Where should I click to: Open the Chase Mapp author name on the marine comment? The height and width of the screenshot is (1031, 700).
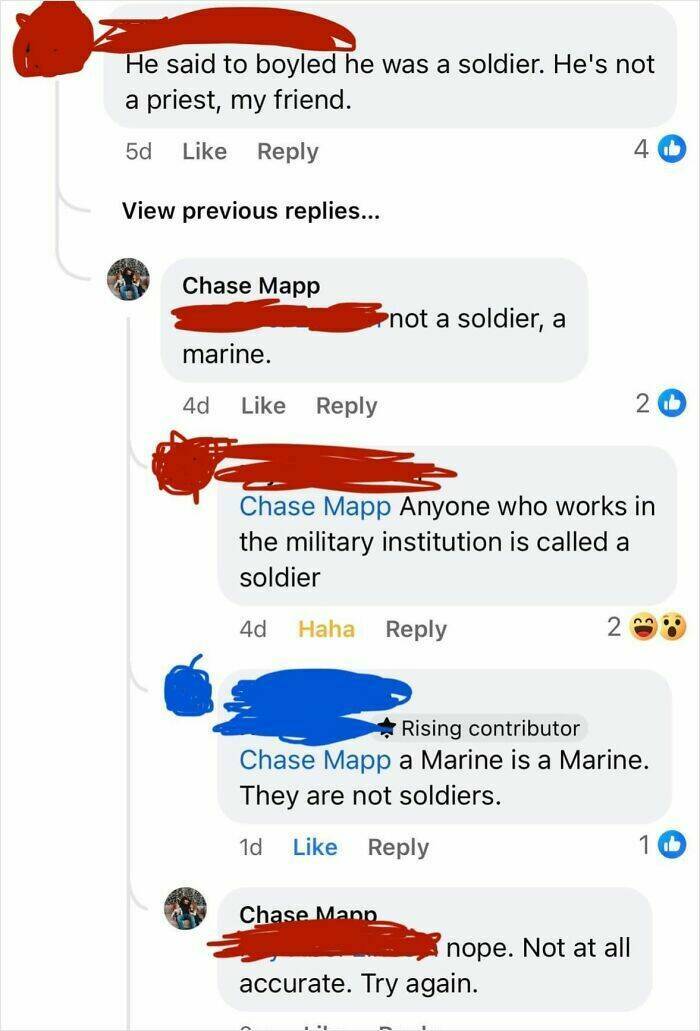[251, 285]
